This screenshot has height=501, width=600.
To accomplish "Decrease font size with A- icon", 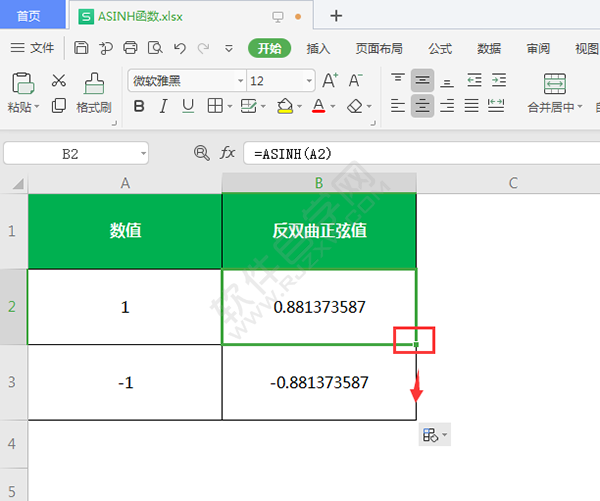I will click(x=355, y=80).
